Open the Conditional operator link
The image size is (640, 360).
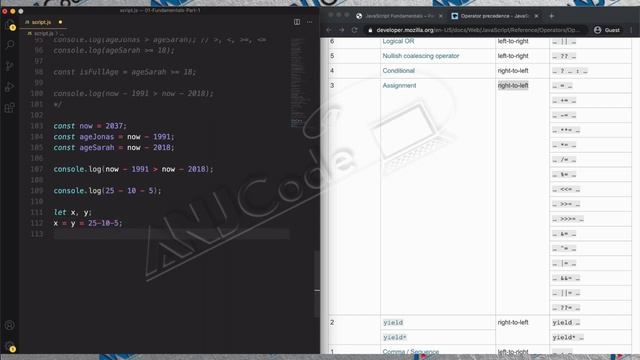click(398, 71)
